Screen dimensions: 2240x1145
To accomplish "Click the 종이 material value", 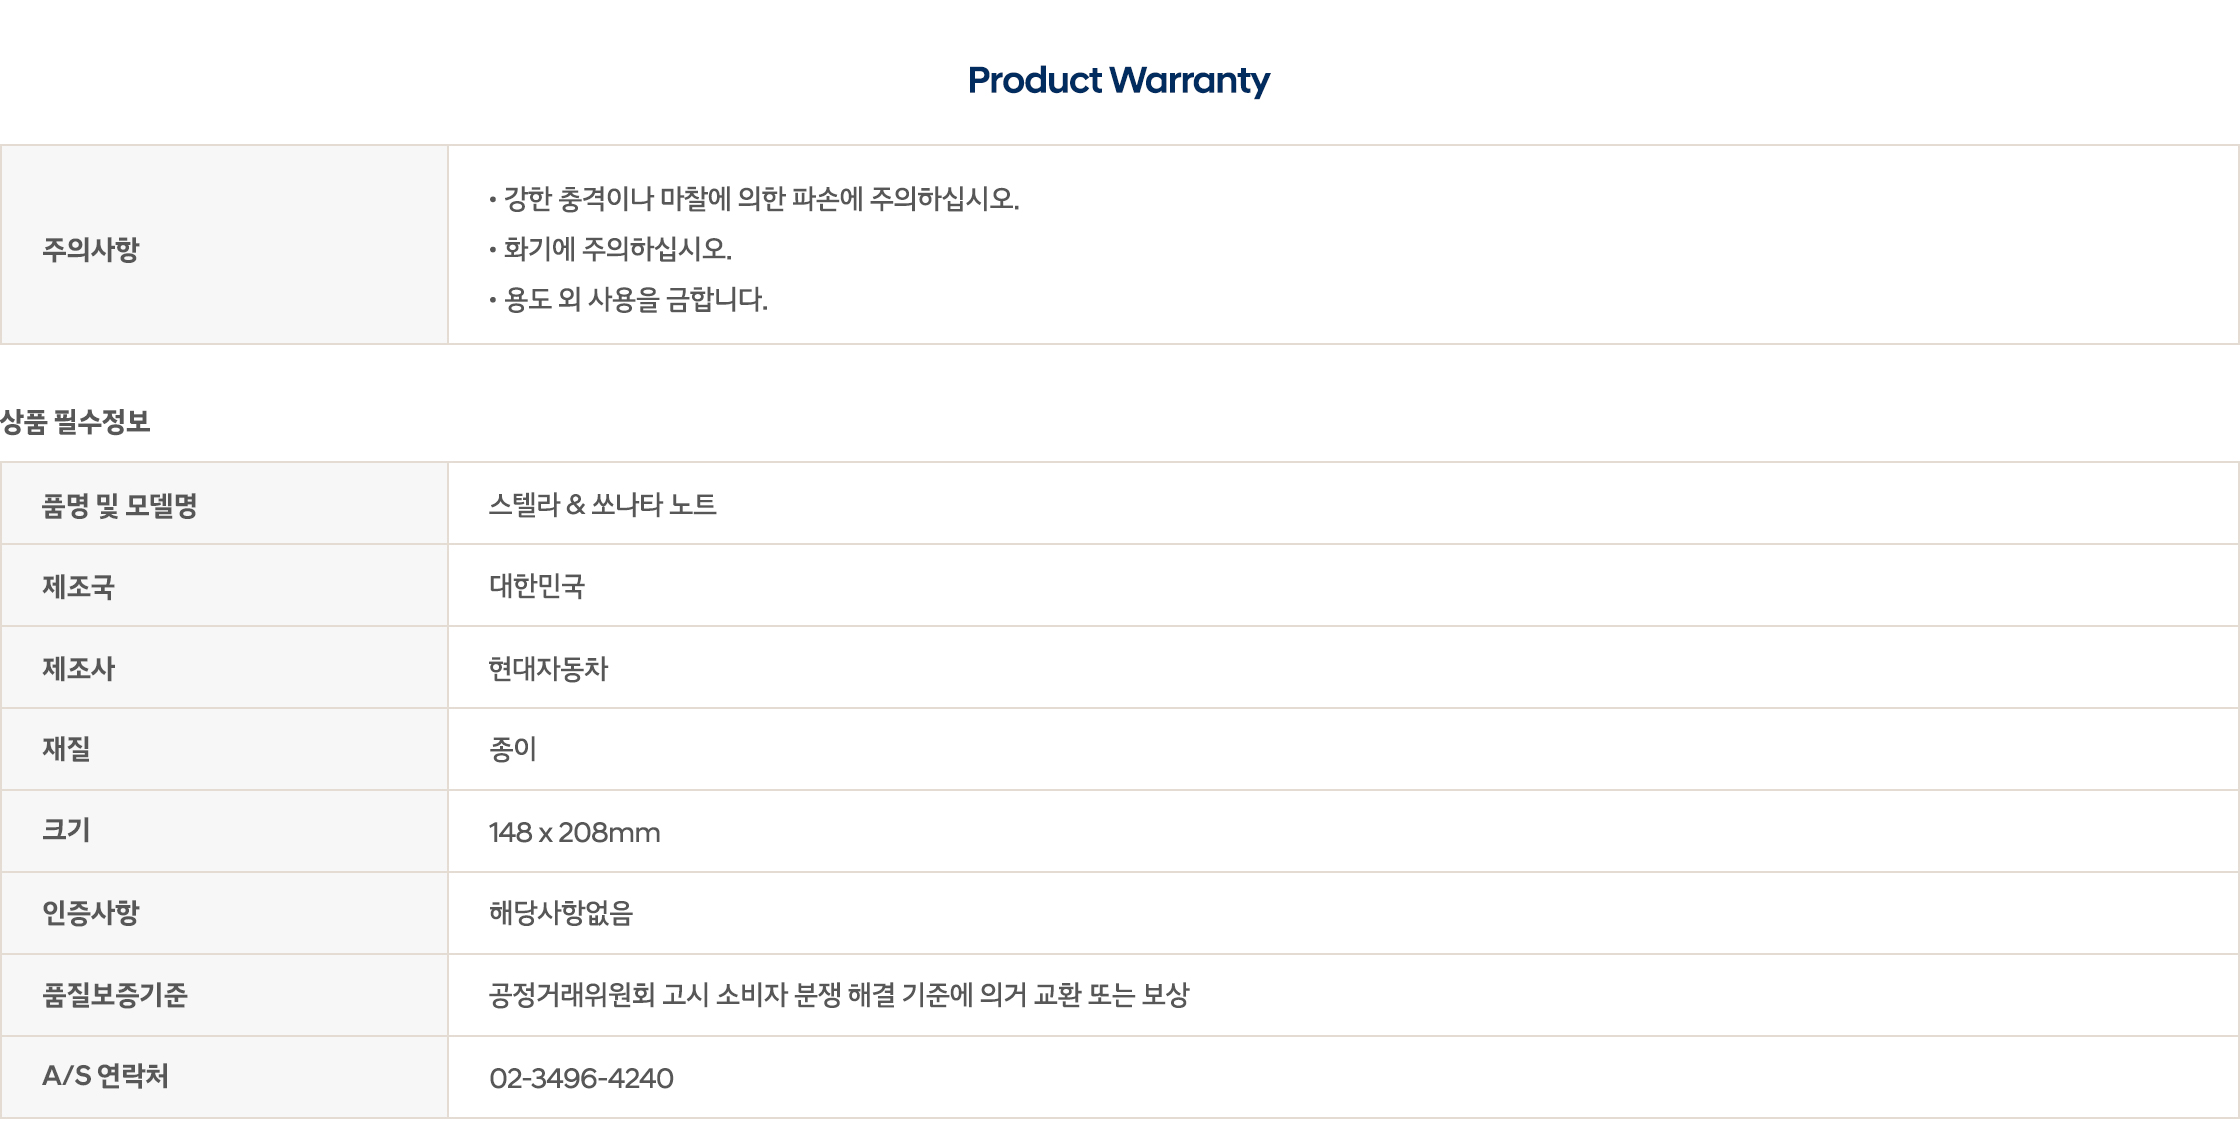I will pyautogui.click(x=513, y=749).
